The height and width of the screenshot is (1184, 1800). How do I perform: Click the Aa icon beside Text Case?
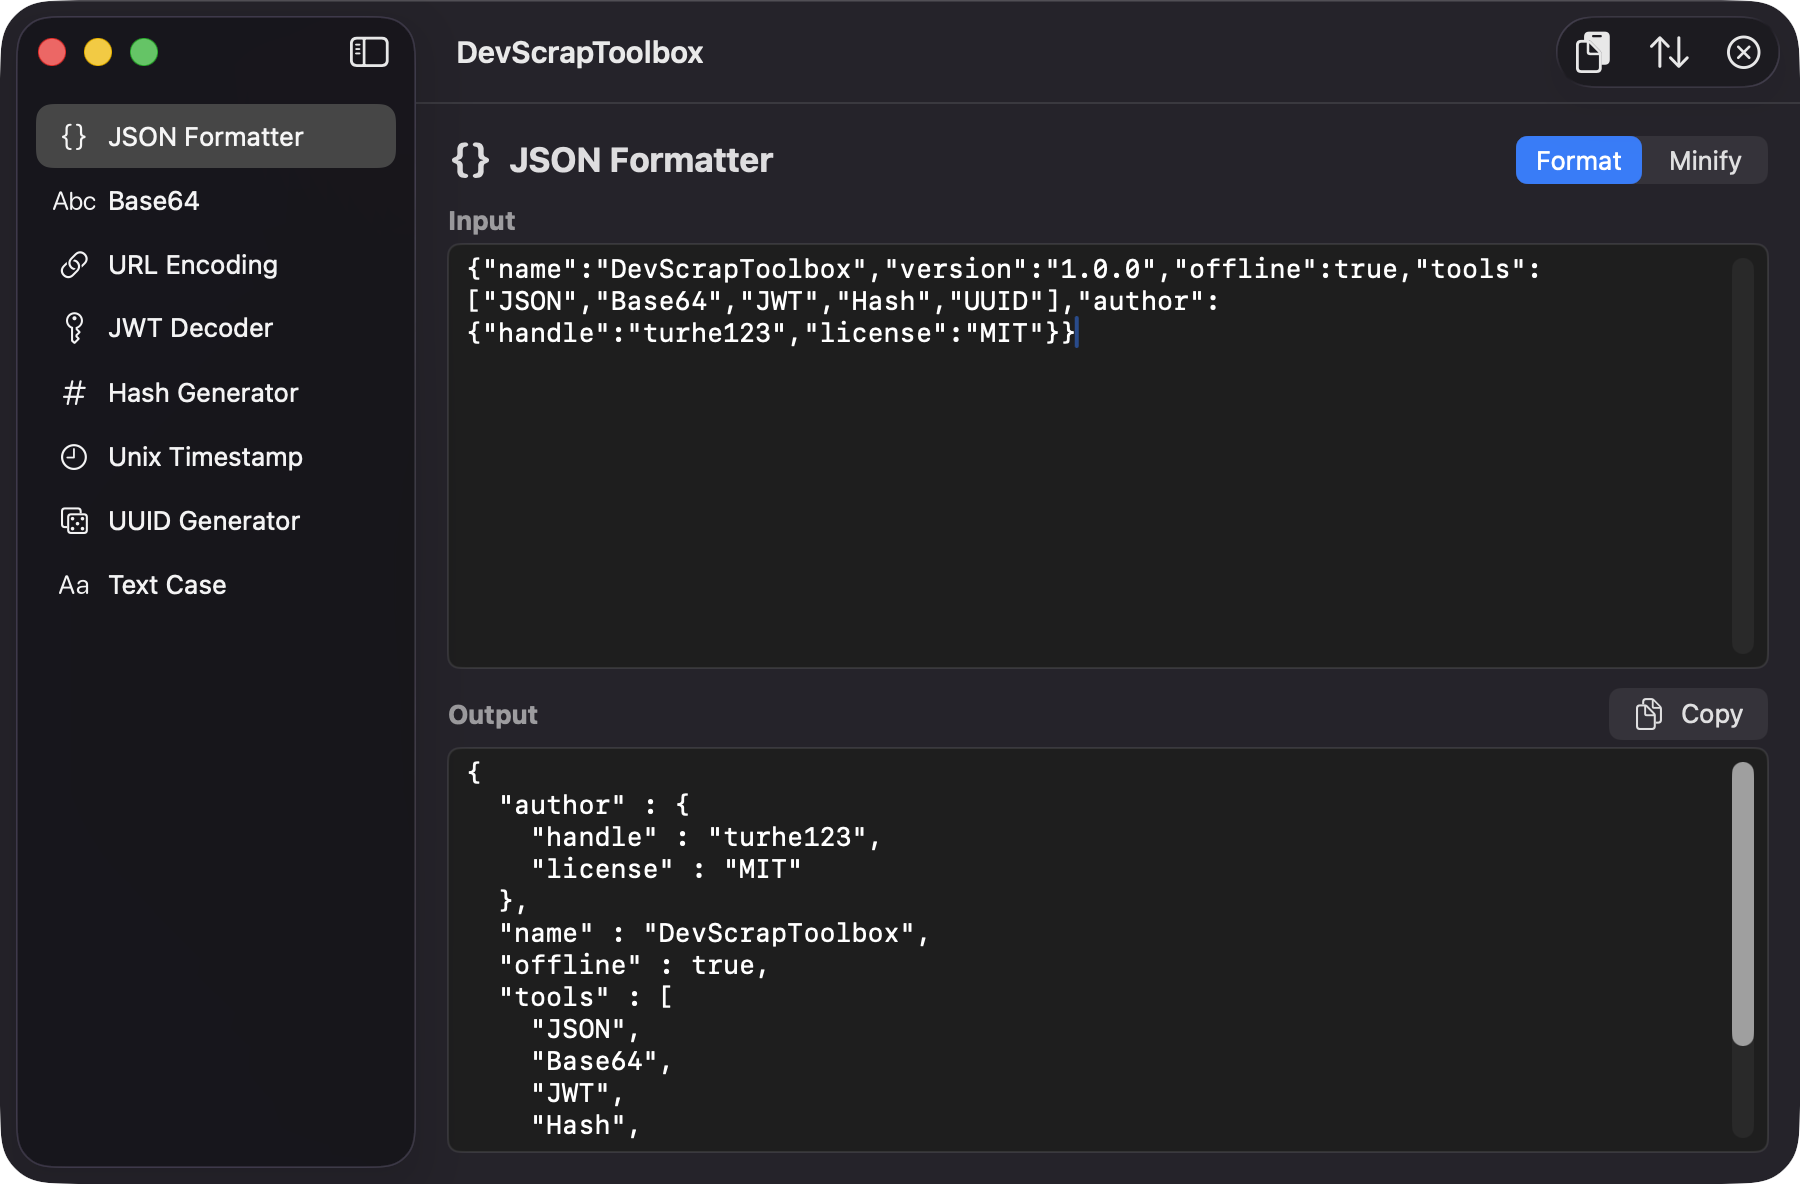74,585
